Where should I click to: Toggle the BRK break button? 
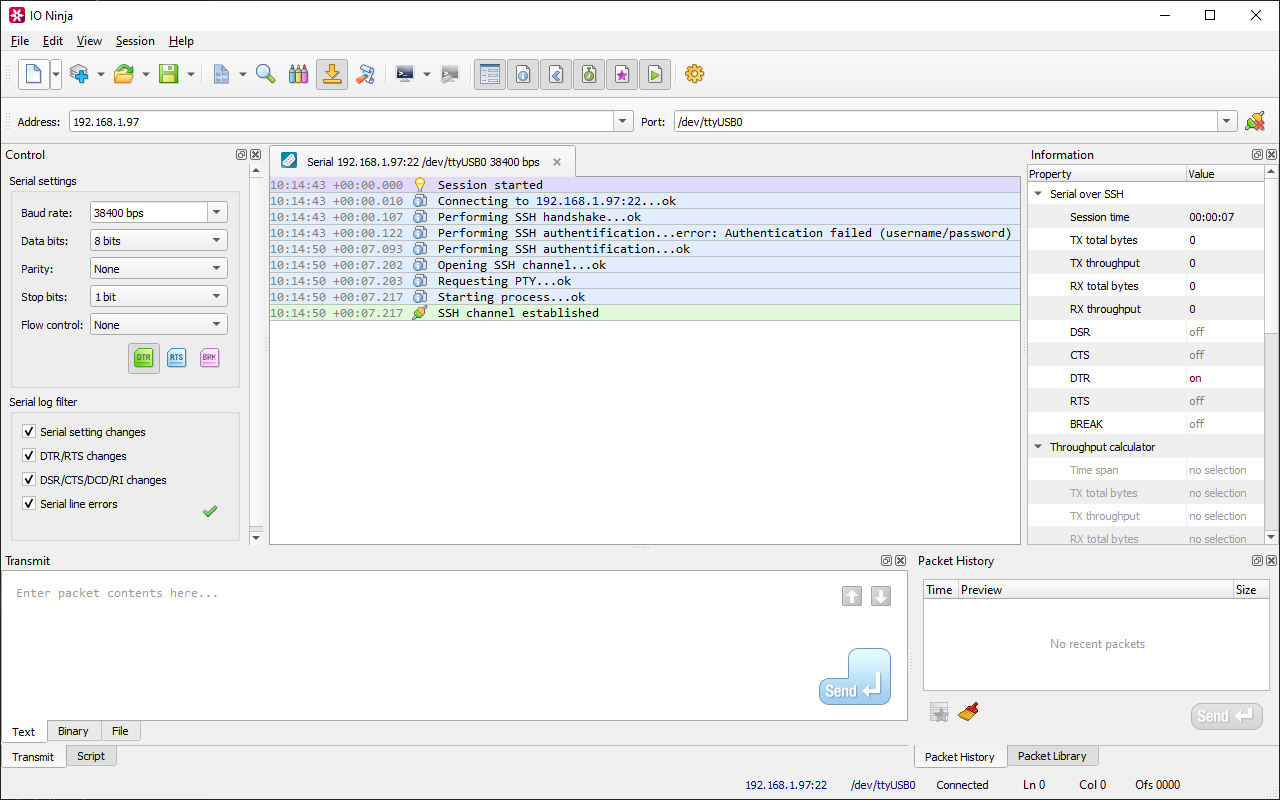tap(209, 357)
